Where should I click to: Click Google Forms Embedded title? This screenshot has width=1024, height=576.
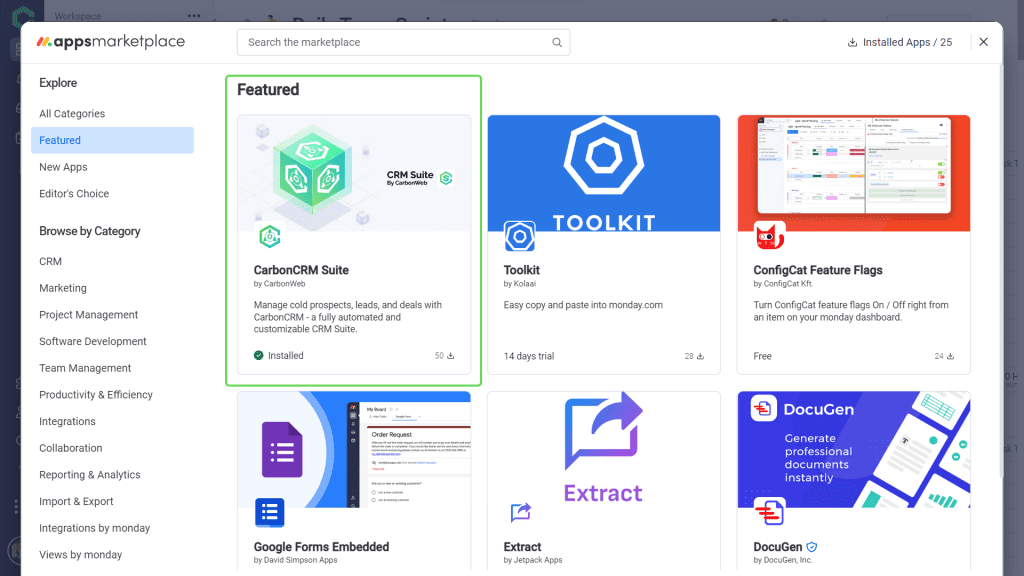[321, 547]
